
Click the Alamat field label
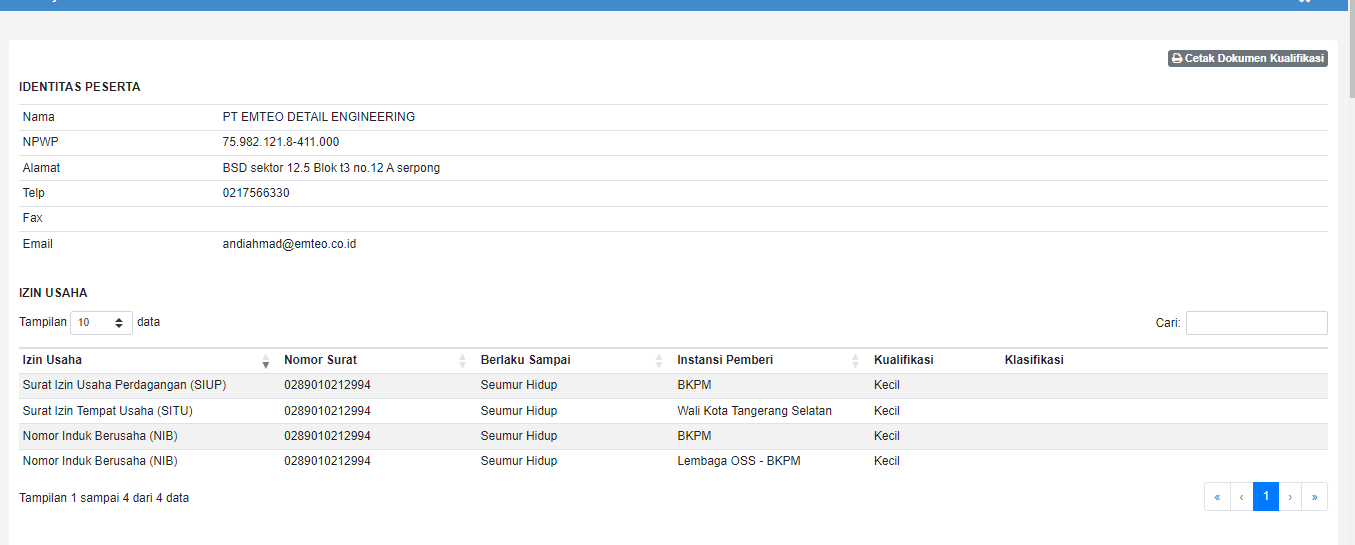(41, 168)
